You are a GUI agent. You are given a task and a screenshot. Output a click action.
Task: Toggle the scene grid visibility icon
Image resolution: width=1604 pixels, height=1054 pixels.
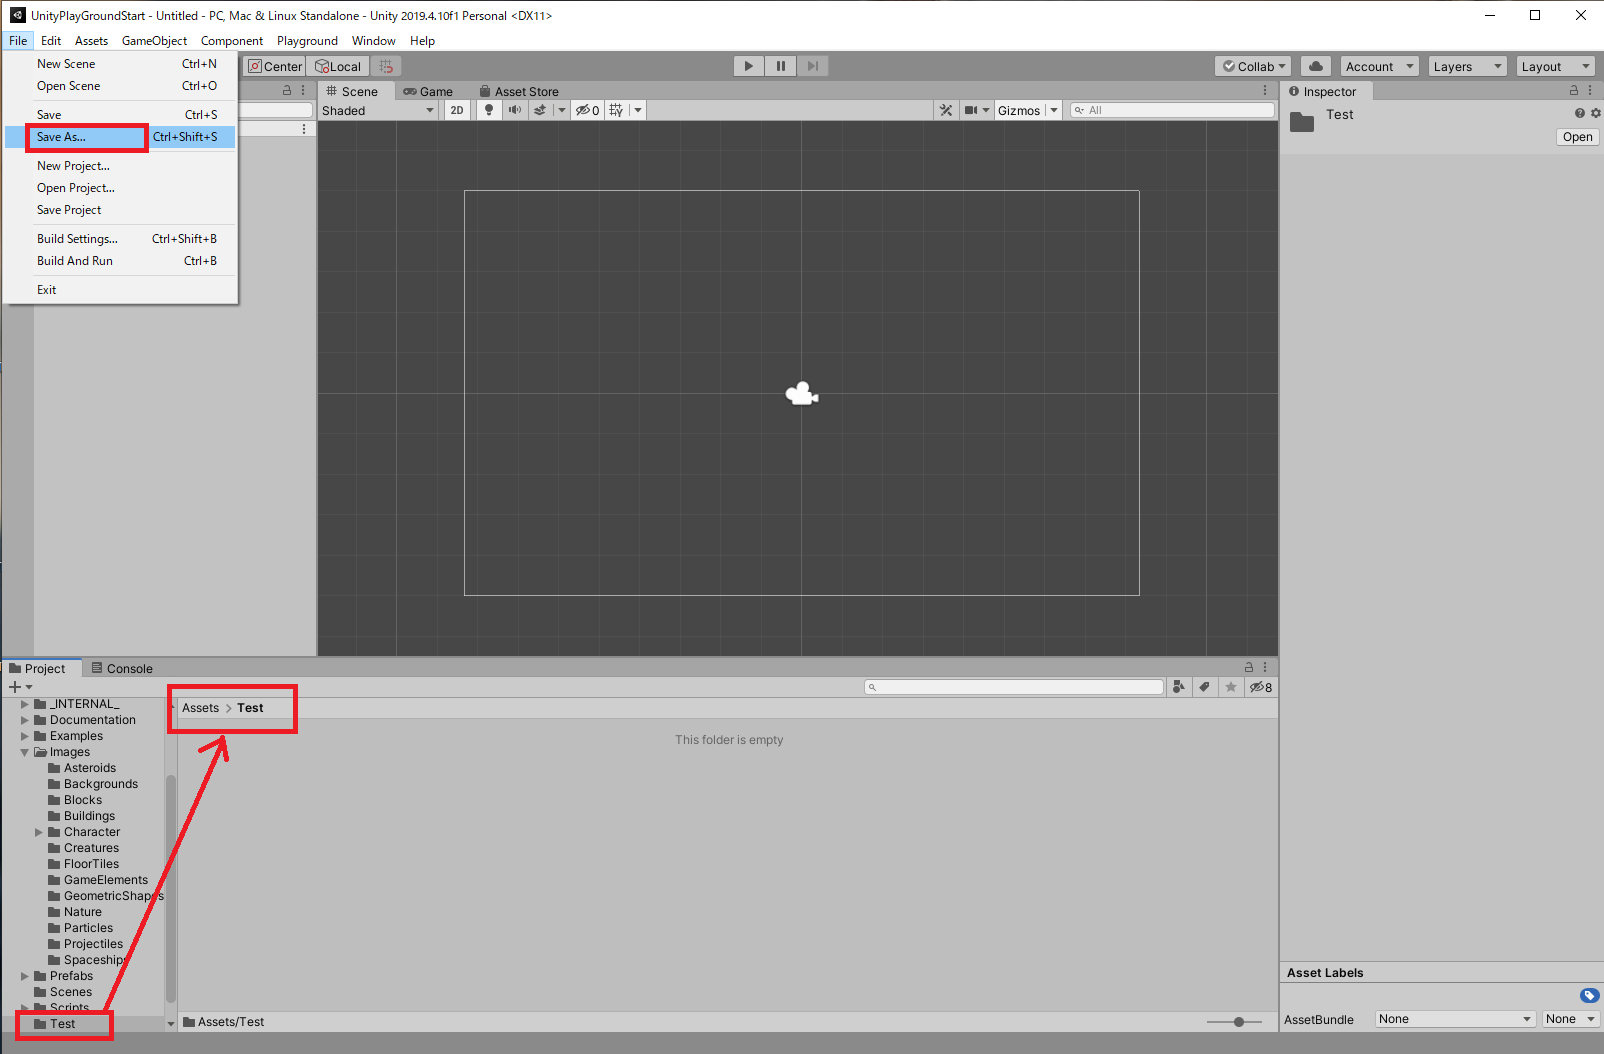(x=616, y=110)
